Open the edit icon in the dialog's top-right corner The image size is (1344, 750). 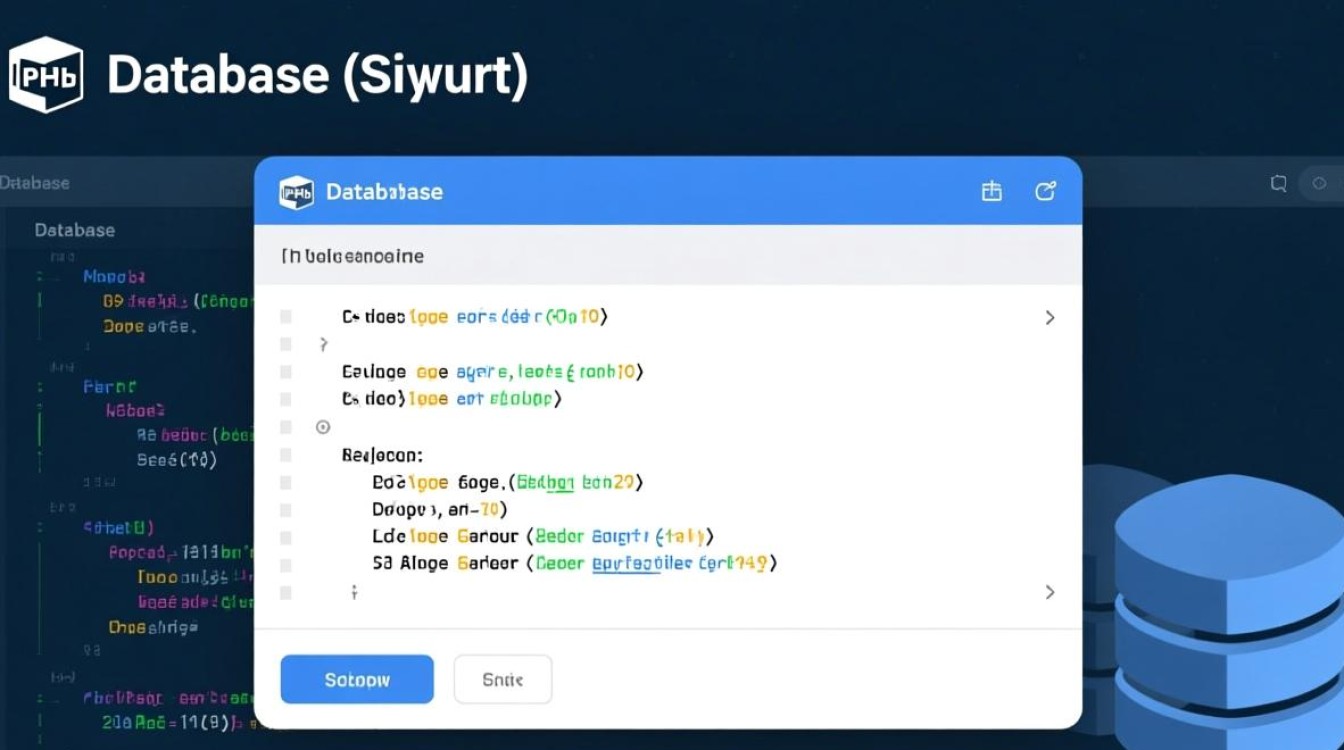(1045, 192)
